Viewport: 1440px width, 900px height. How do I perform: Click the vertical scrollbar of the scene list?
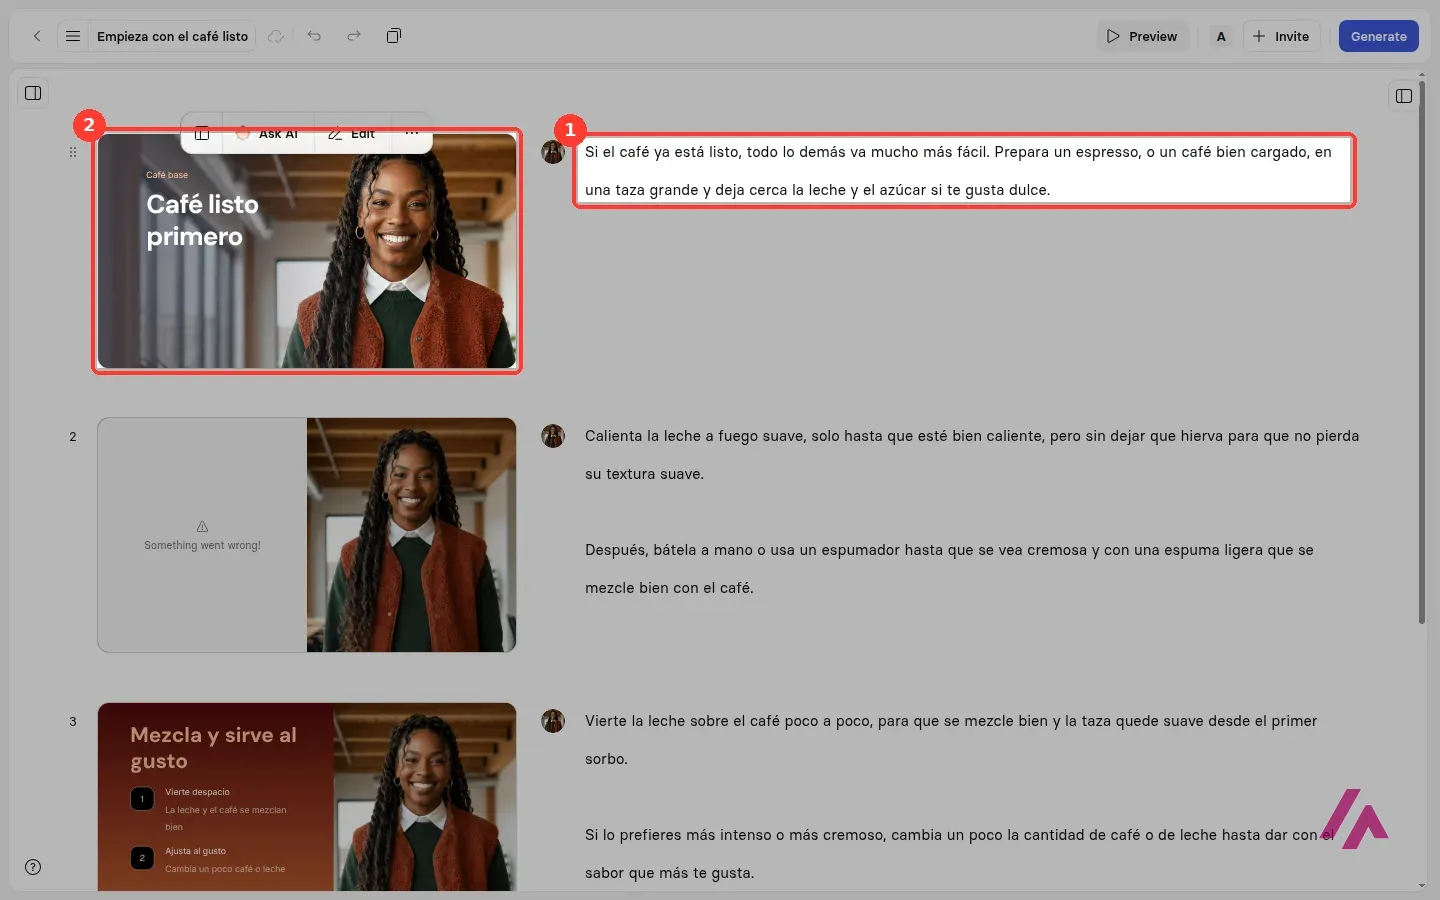click(1422, 350)
